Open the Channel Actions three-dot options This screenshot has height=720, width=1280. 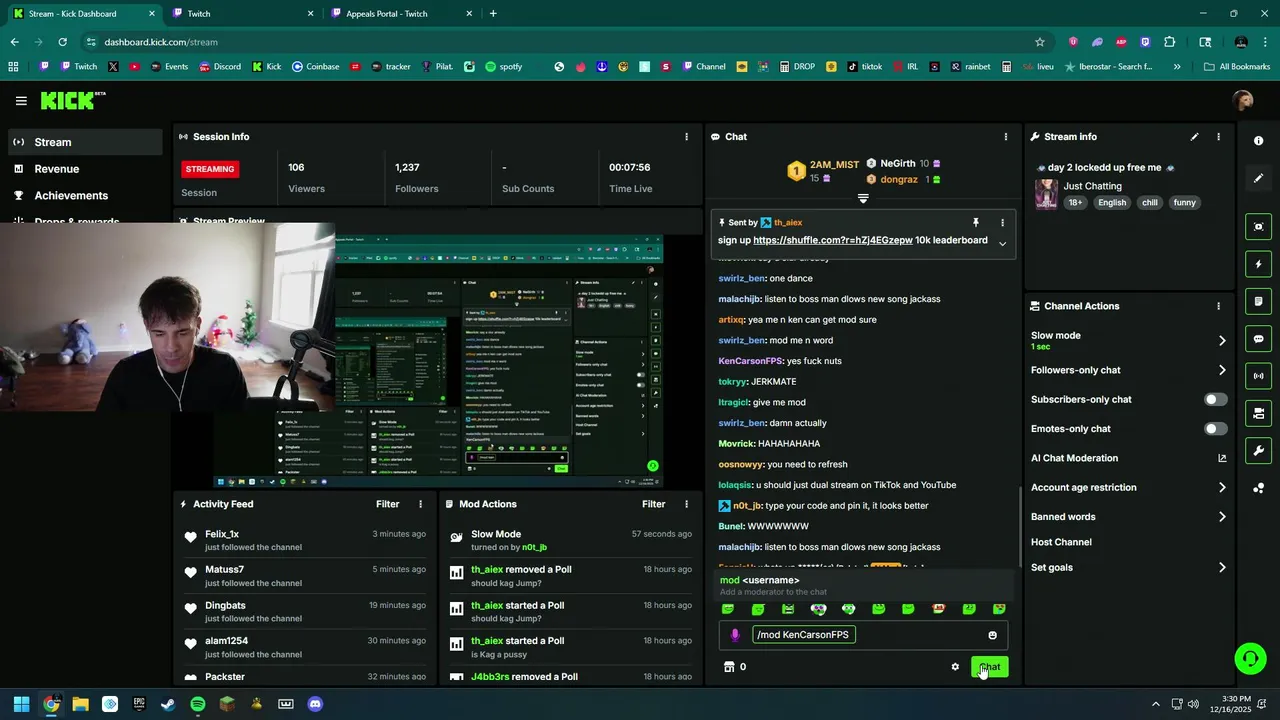coord(1218,306)
